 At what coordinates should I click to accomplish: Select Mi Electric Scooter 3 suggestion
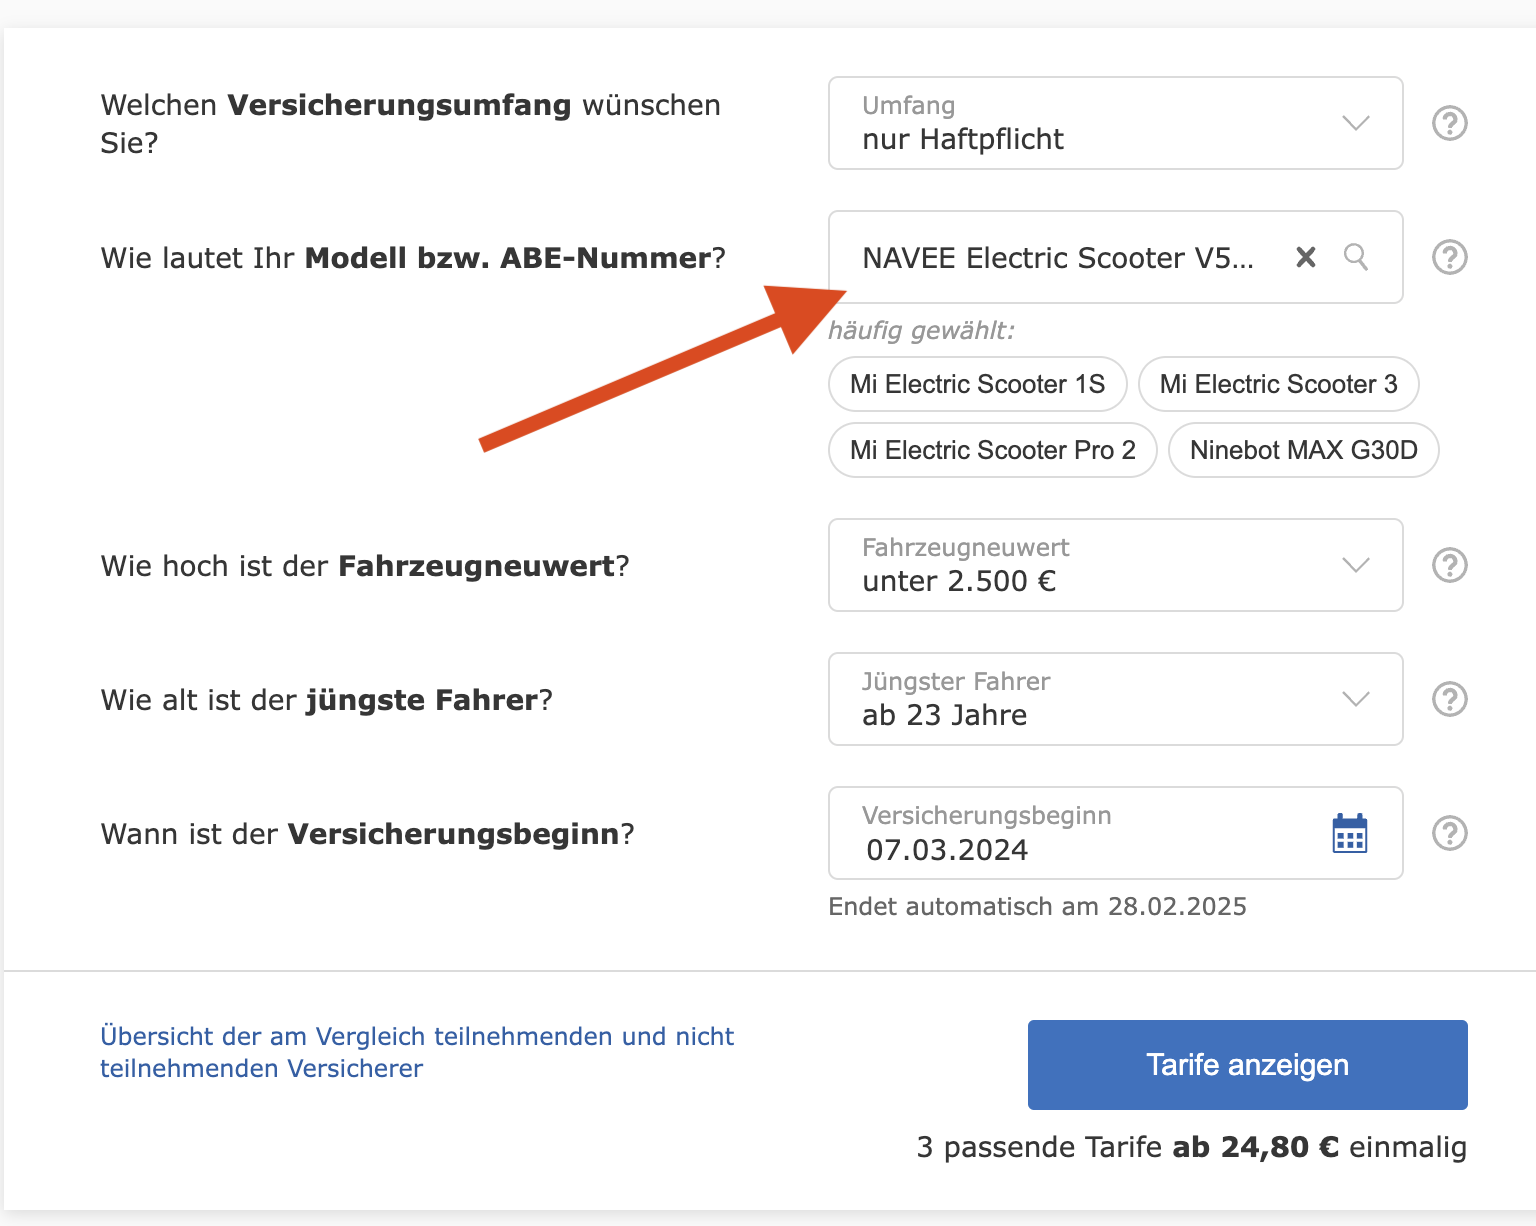1278,384
